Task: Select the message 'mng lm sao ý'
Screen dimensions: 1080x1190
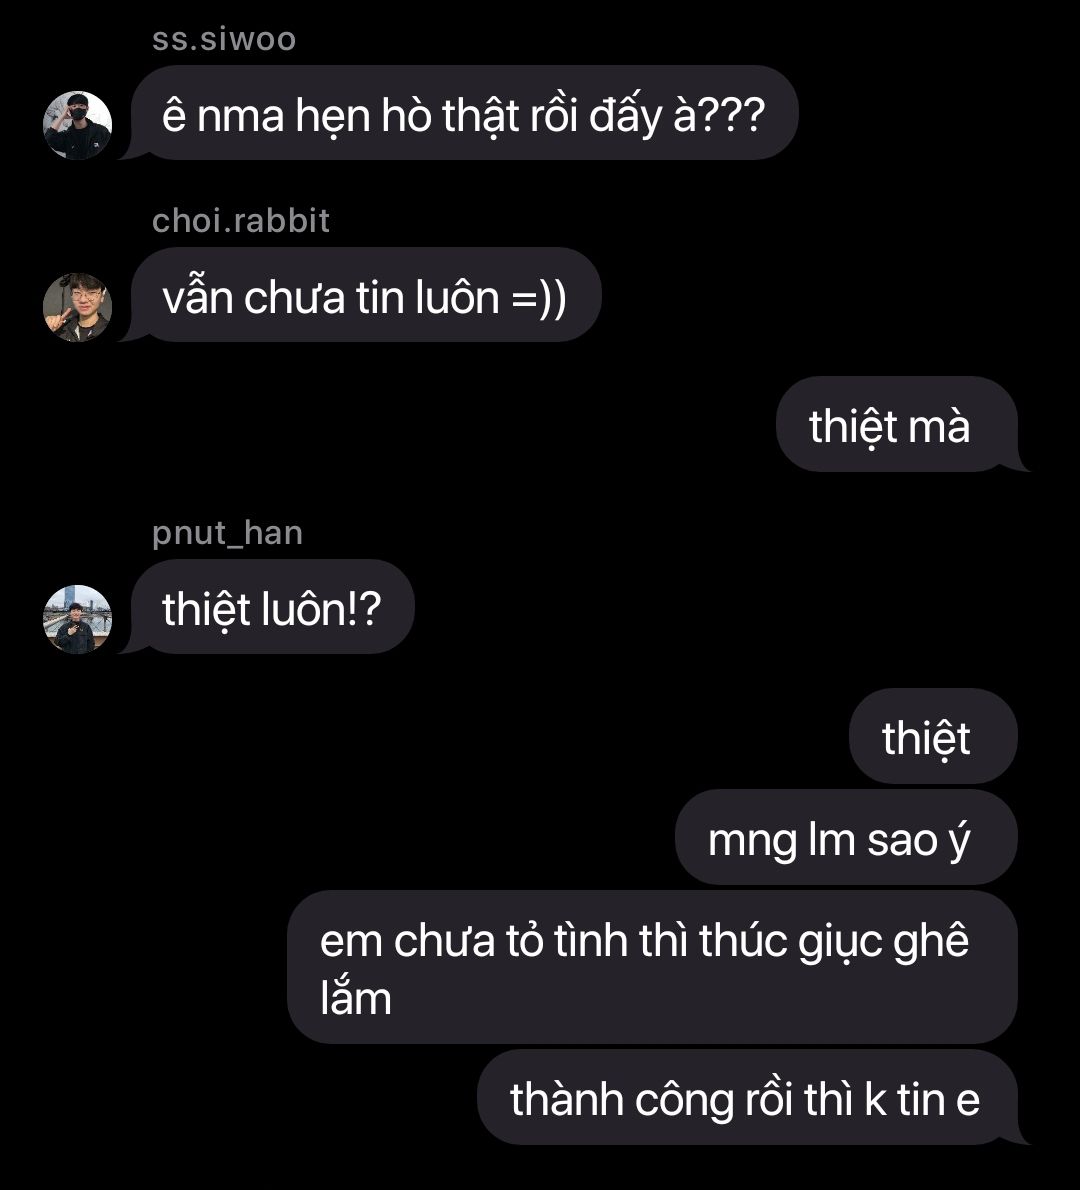Action: coord(845,837)
